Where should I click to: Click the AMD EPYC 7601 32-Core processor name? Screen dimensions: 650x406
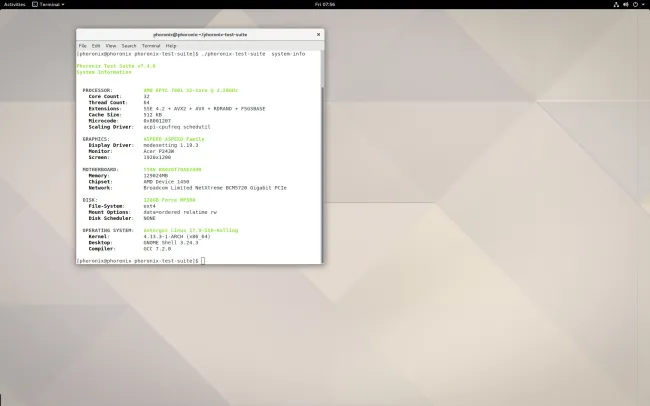(x=191, y=90)
